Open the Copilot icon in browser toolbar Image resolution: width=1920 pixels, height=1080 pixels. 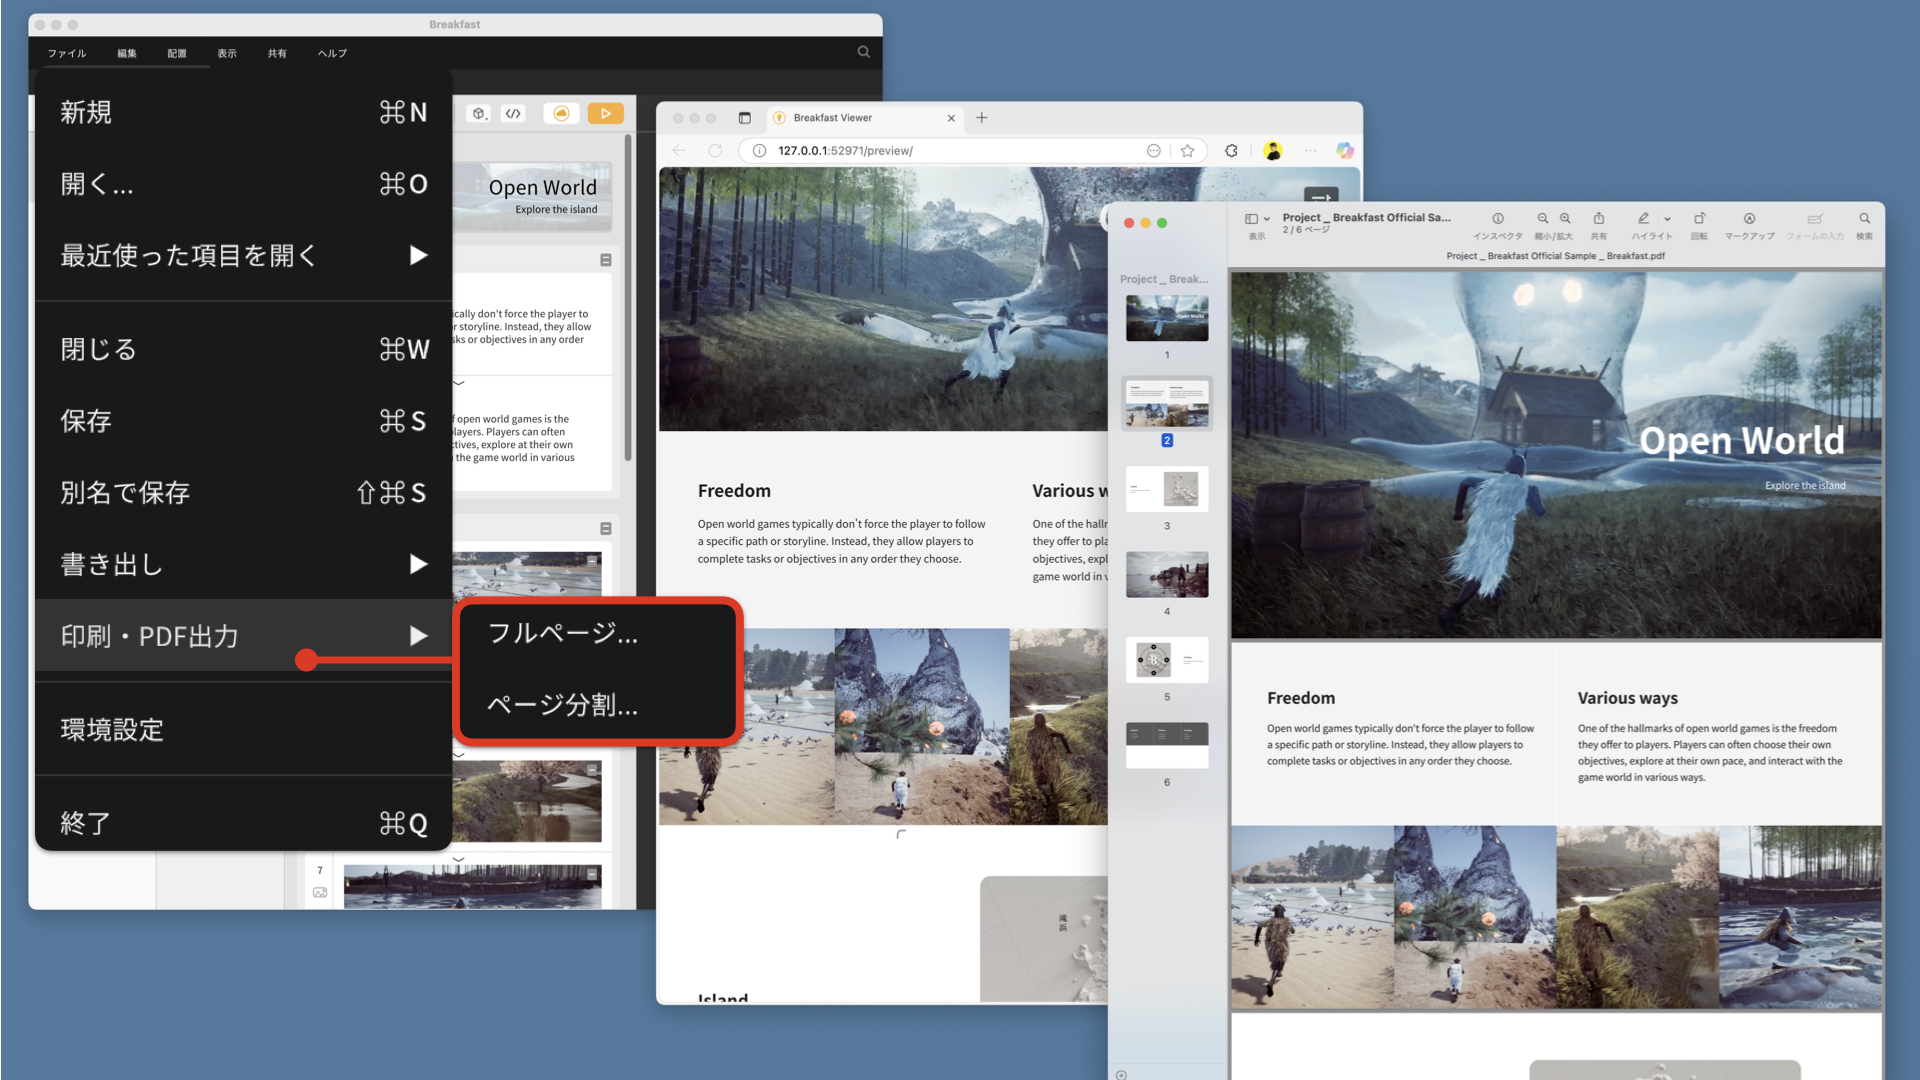1345,150
